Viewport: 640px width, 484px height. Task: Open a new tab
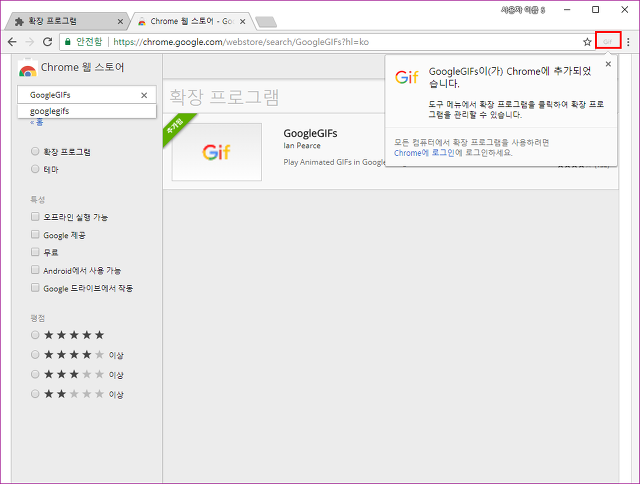coord(266,22)
